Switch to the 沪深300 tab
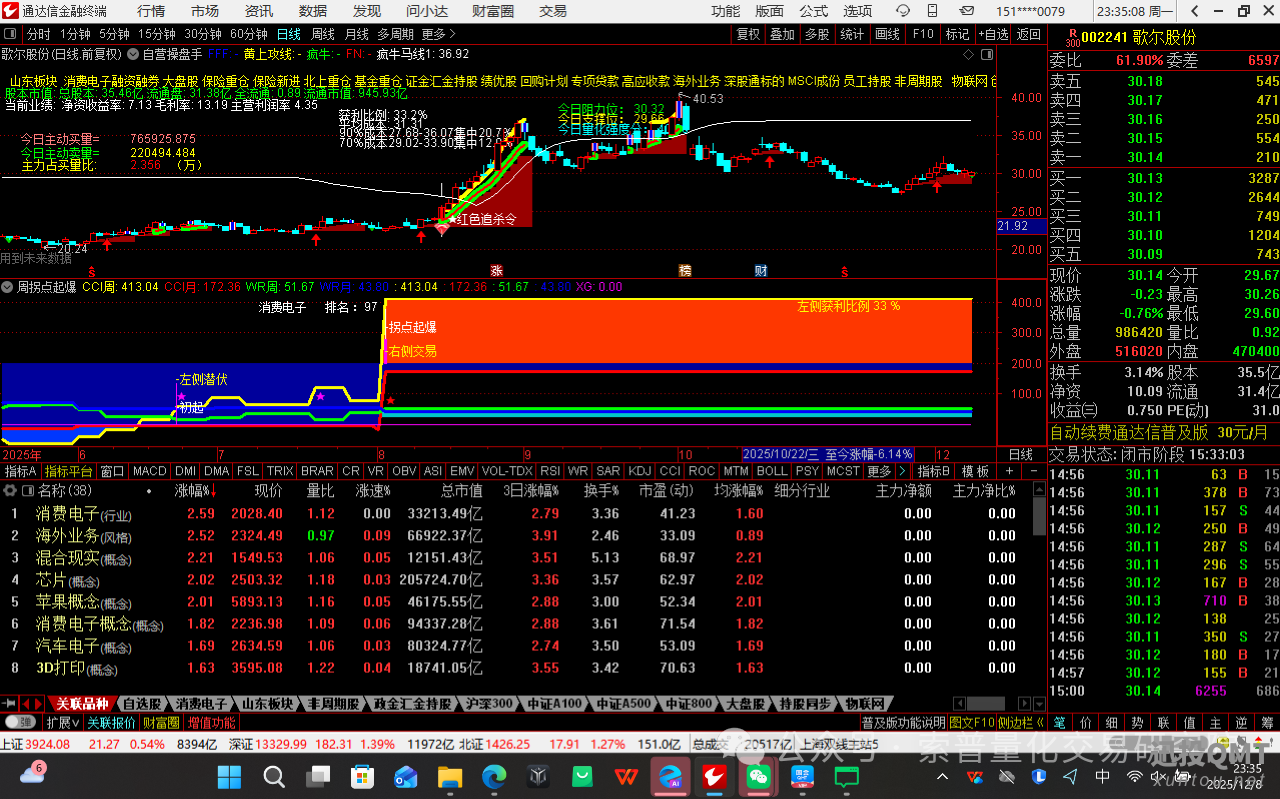 [489, 703]
